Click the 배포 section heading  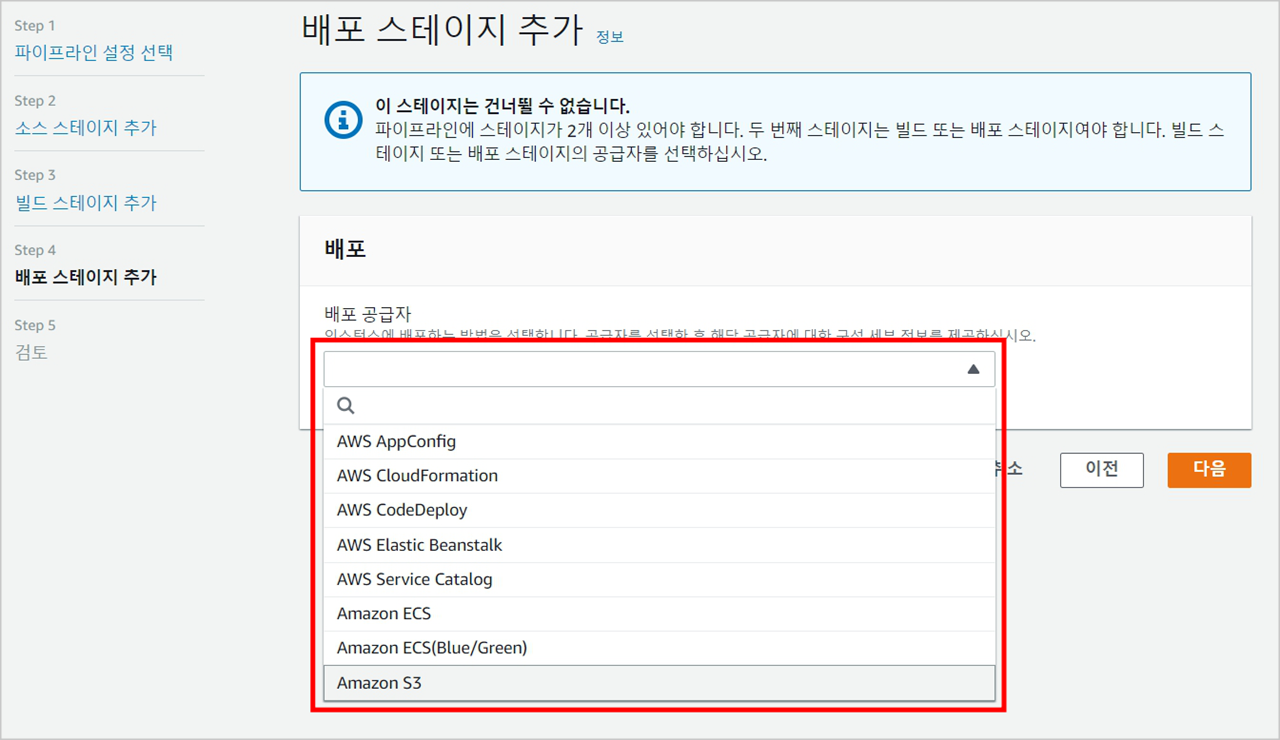[345, 250]
